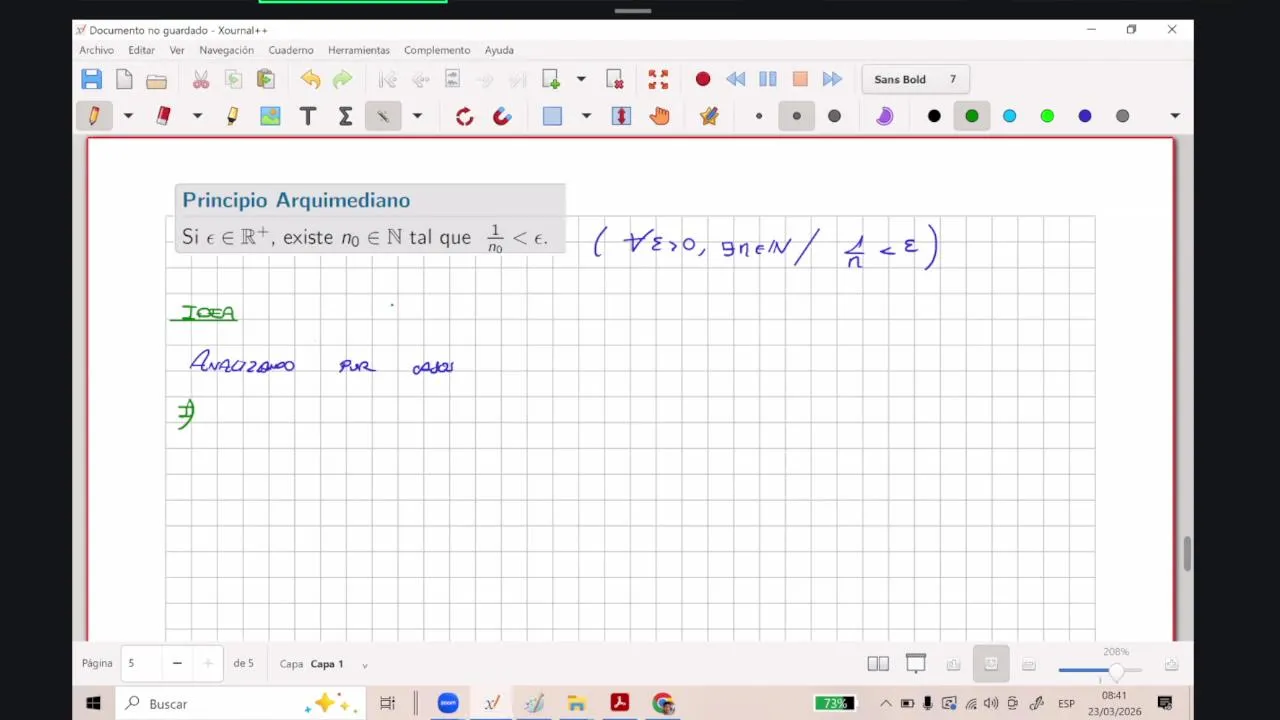
Task: Open the pen options dropdown arrow
Action: click(x=128, y=116)
